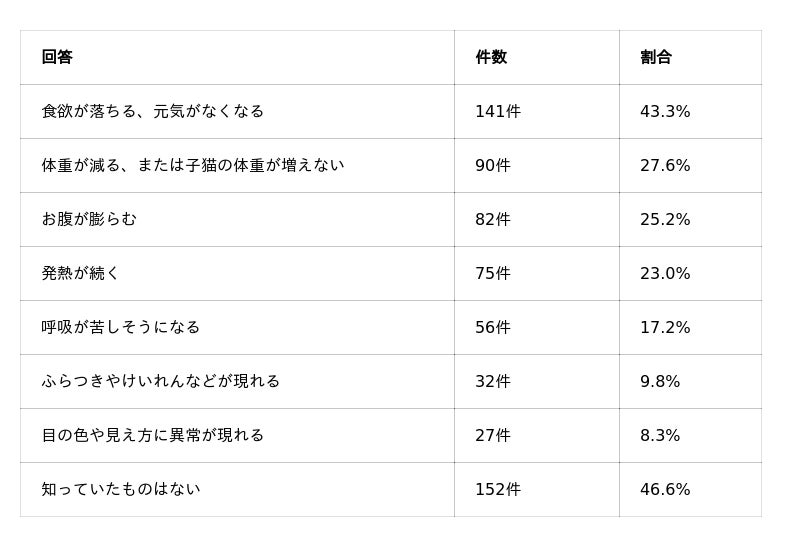Click the 32件 count cell
Image resolution: width=800 pixels, height=547 pixels.
point(493,381)
